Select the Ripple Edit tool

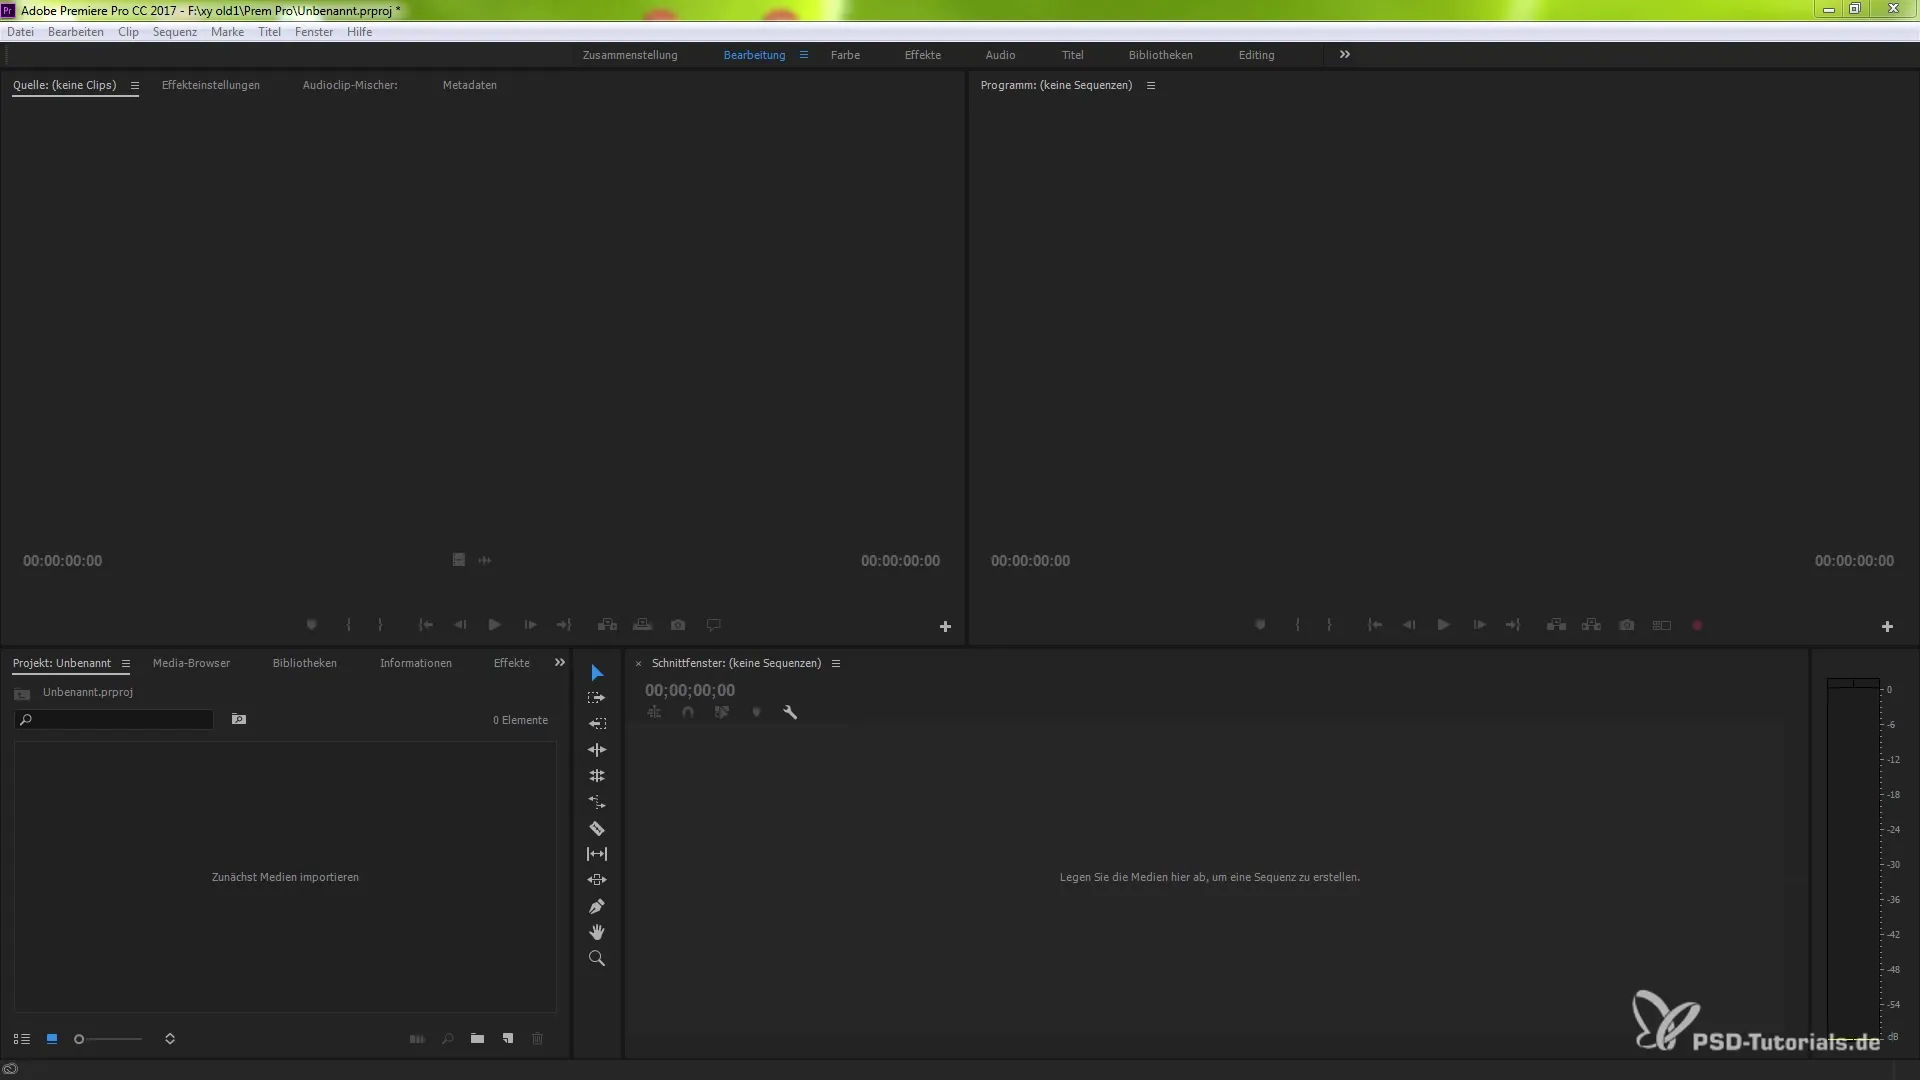click(597, 750)
